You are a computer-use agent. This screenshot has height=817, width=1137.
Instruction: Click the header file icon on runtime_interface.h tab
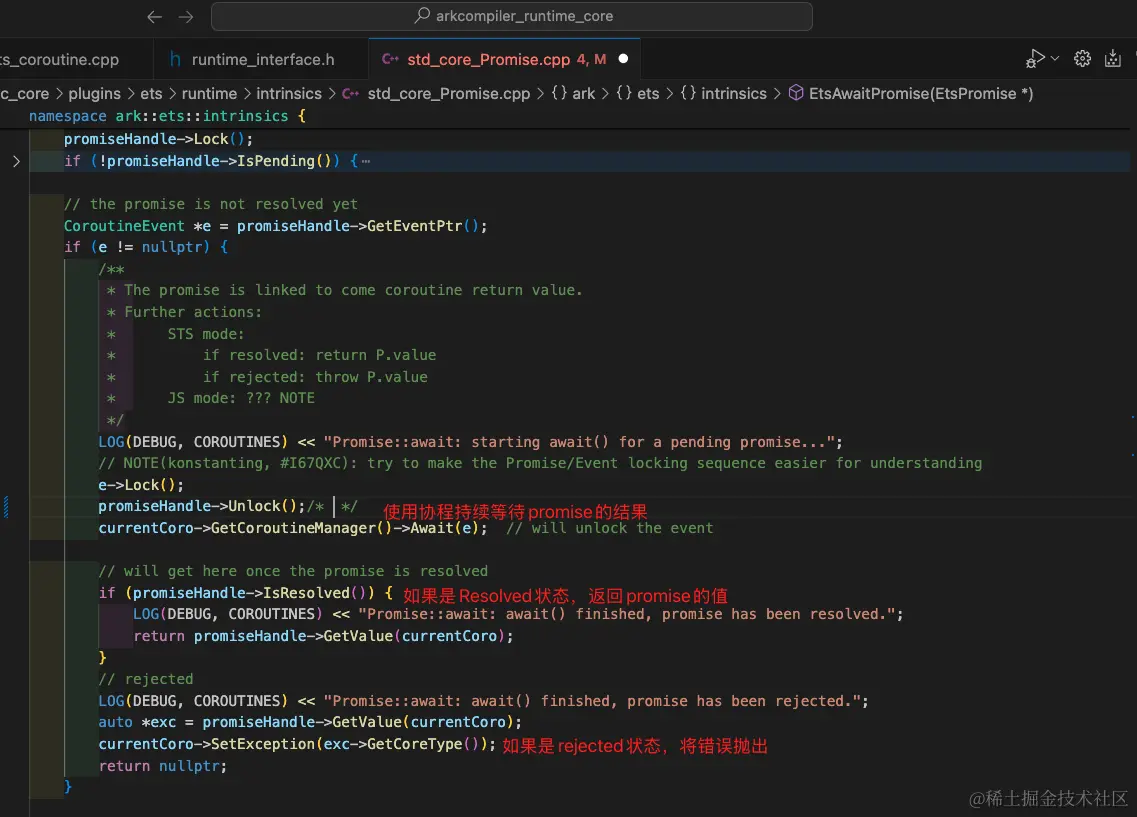pyautogui.click(x=175, y=59)
